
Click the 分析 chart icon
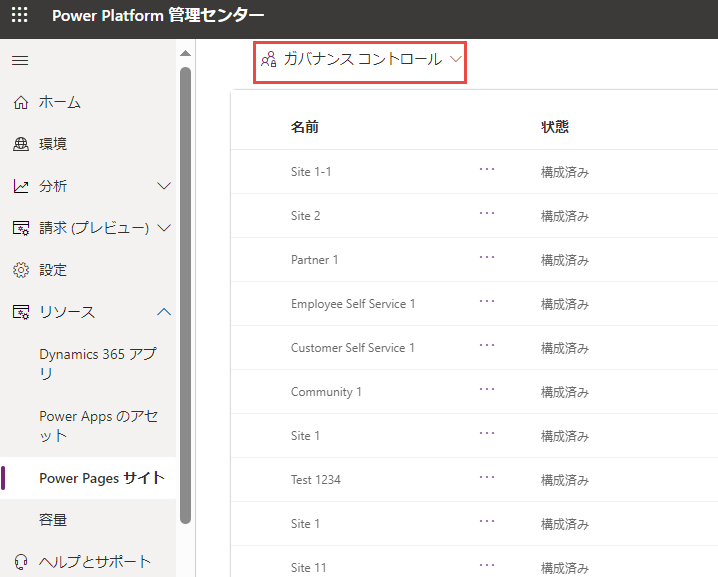tap(21, 186)
